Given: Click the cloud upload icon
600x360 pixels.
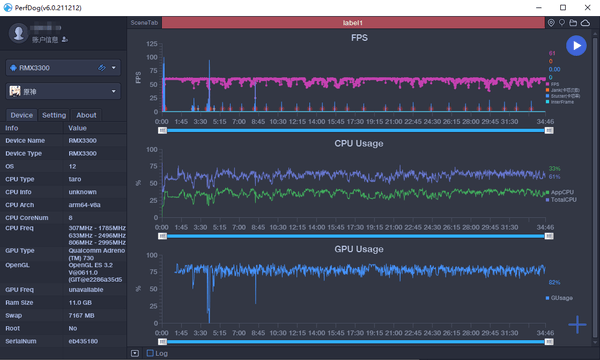Looking at the screenshot, I should [585, 23].
